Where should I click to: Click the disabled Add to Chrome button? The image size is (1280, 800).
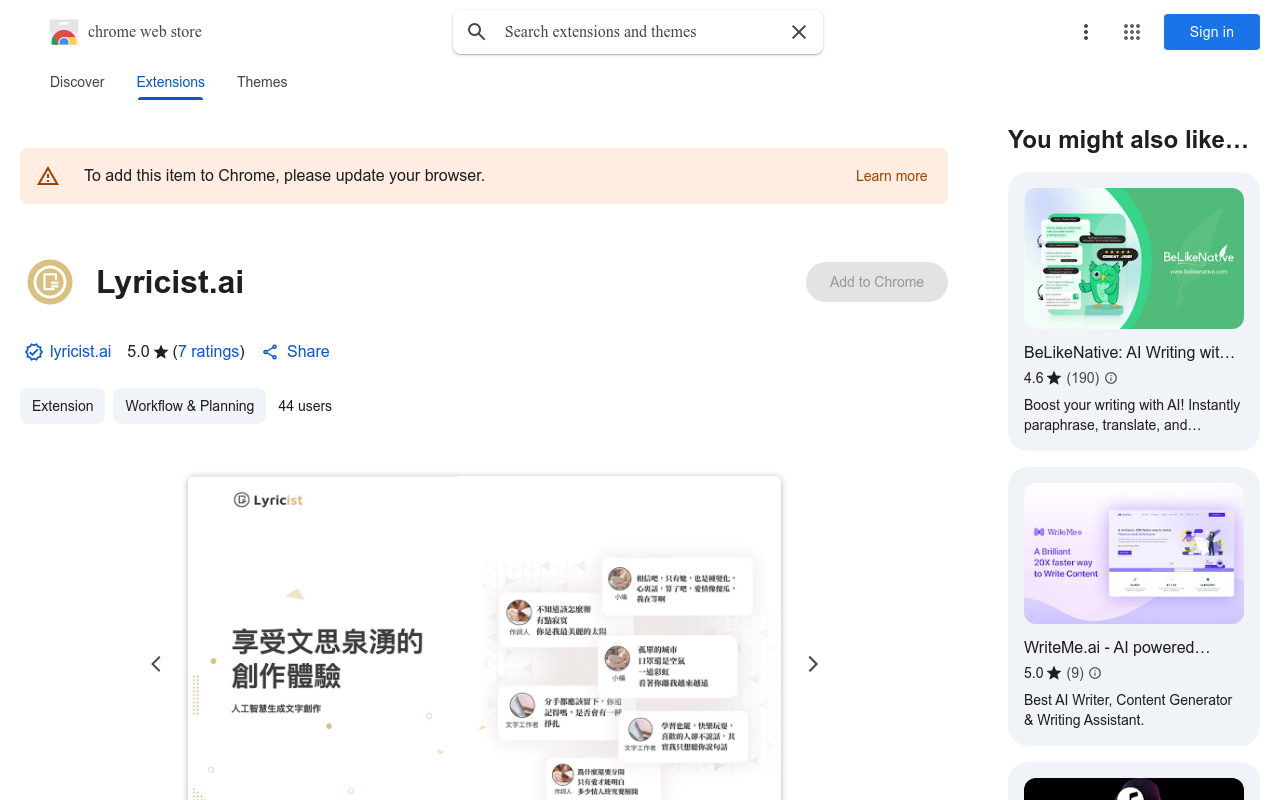click(877, 282)
